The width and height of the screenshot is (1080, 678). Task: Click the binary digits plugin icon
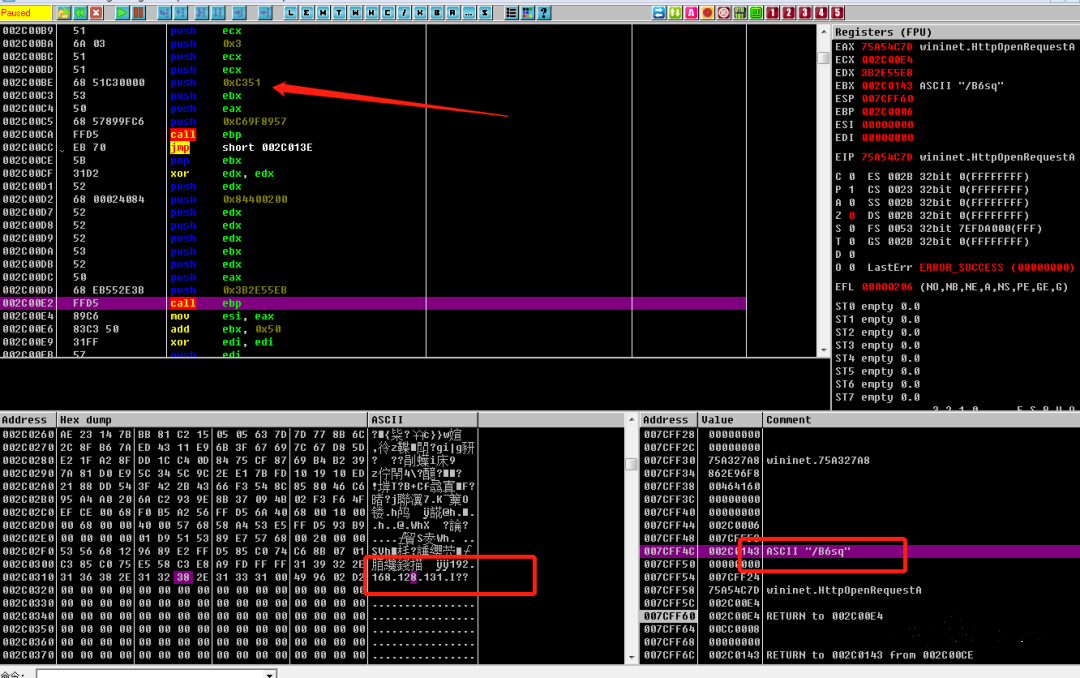pos(740,13)
